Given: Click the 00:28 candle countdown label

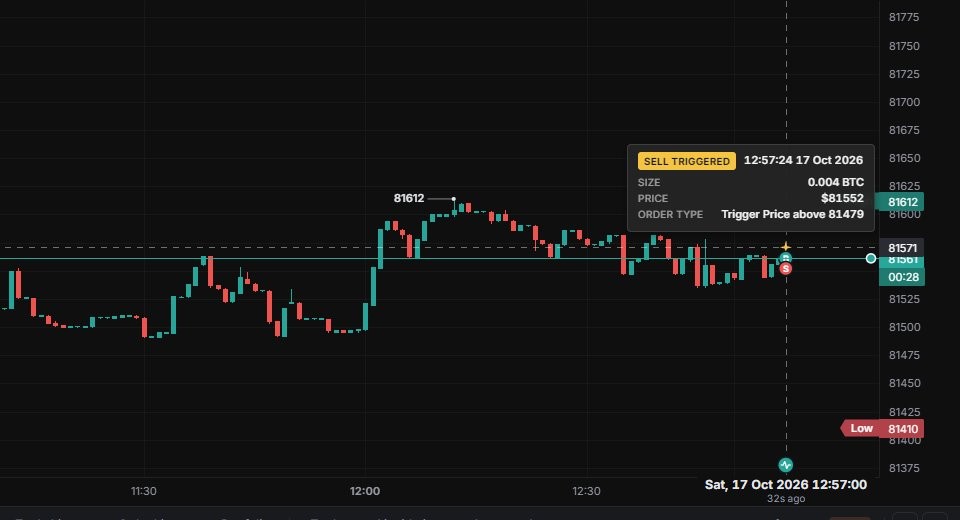Looking at the screenshot, I should tap(902, 277).
